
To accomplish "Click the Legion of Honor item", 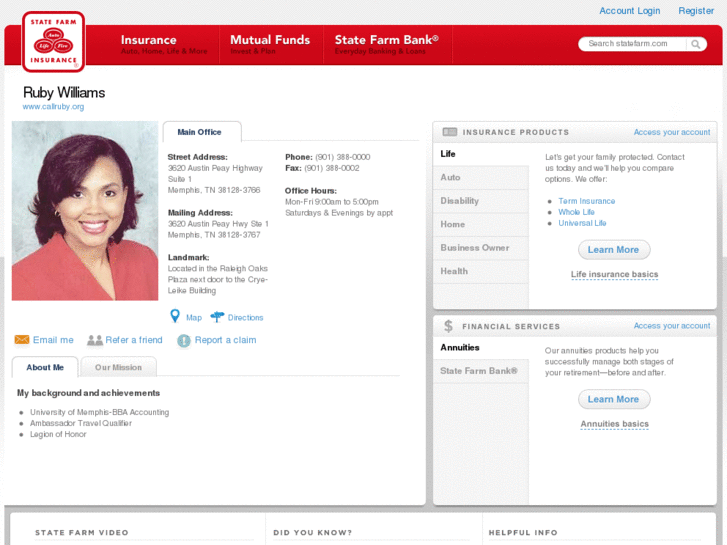I will (58, 435).
